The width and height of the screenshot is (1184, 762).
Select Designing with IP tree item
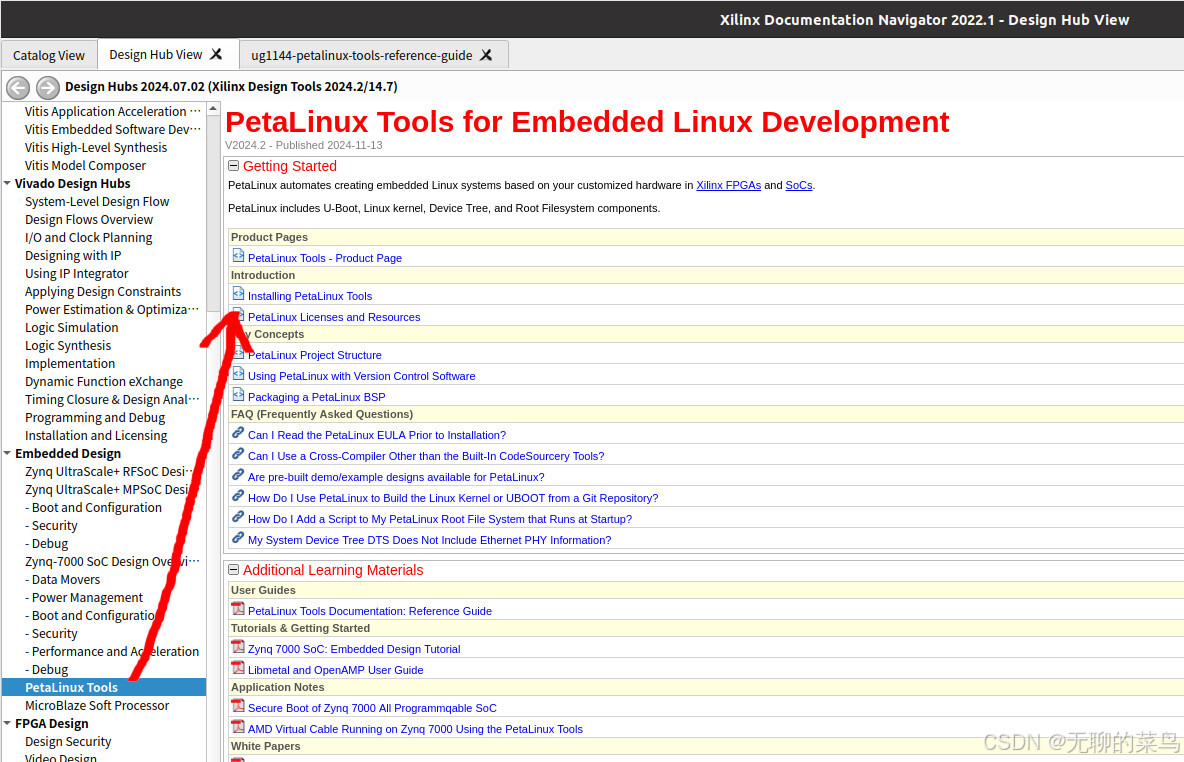(x=72, y=255)
